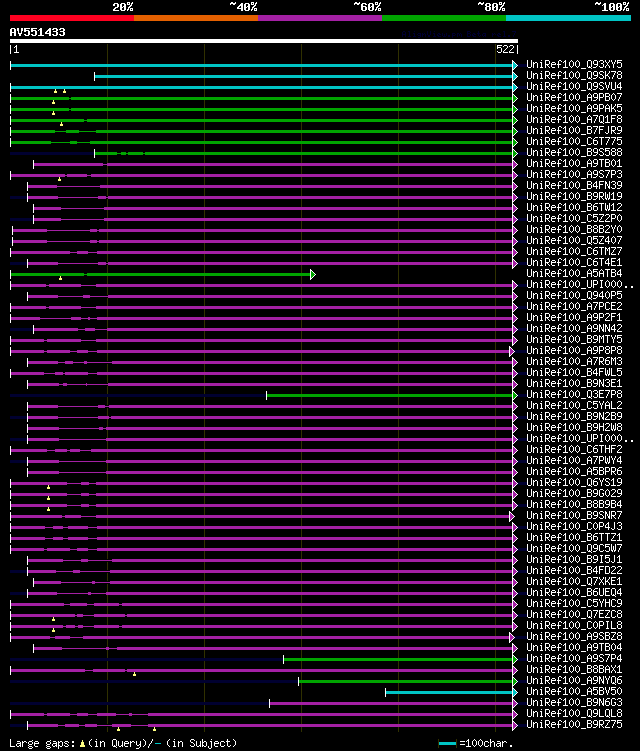The width and height of the screenshot is (640, 751).
Task: Click the UniRef100_B6TTZ1 label
Action: click(x=574, y=538)
